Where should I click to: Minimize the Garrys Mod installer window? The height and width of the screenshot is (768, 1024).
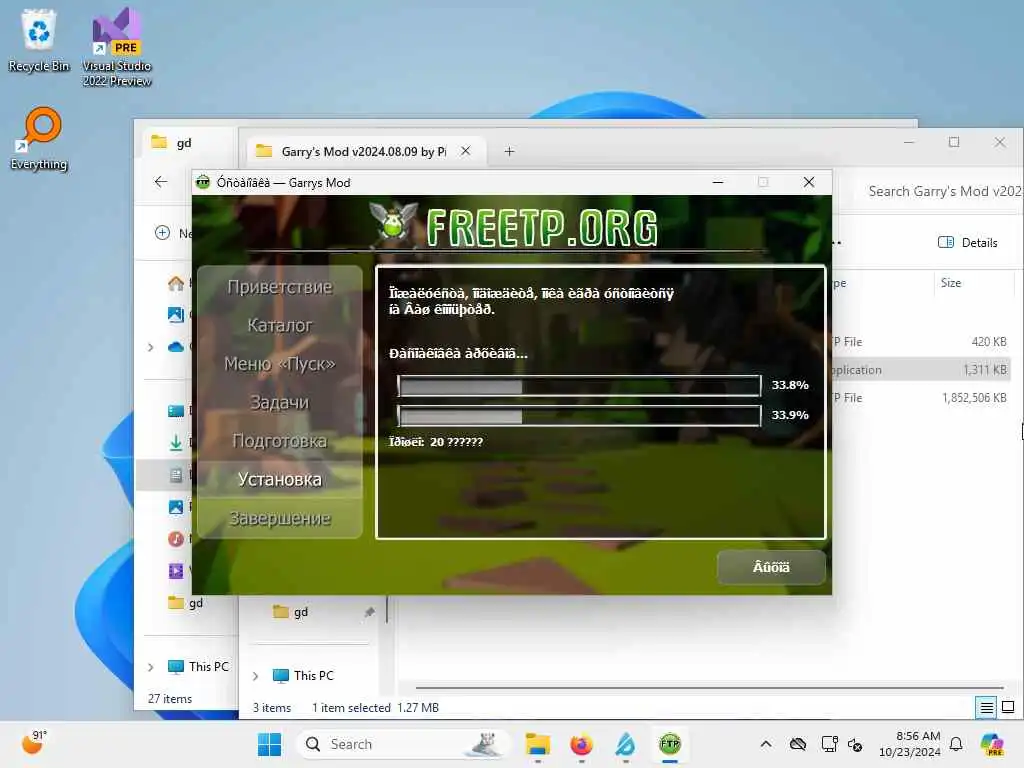[x=718, y=182]
